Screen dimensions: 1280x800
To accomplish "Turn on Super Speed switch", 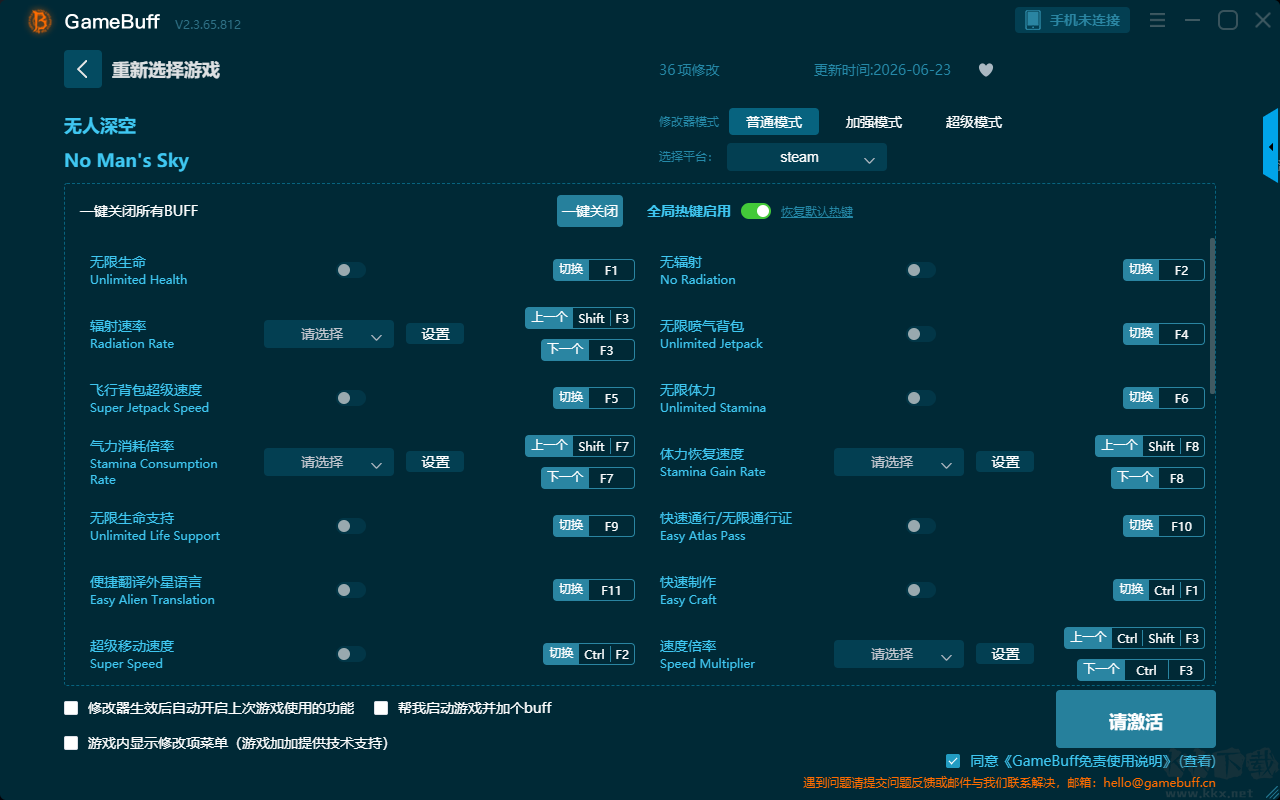I will click(x=351, y=654).
